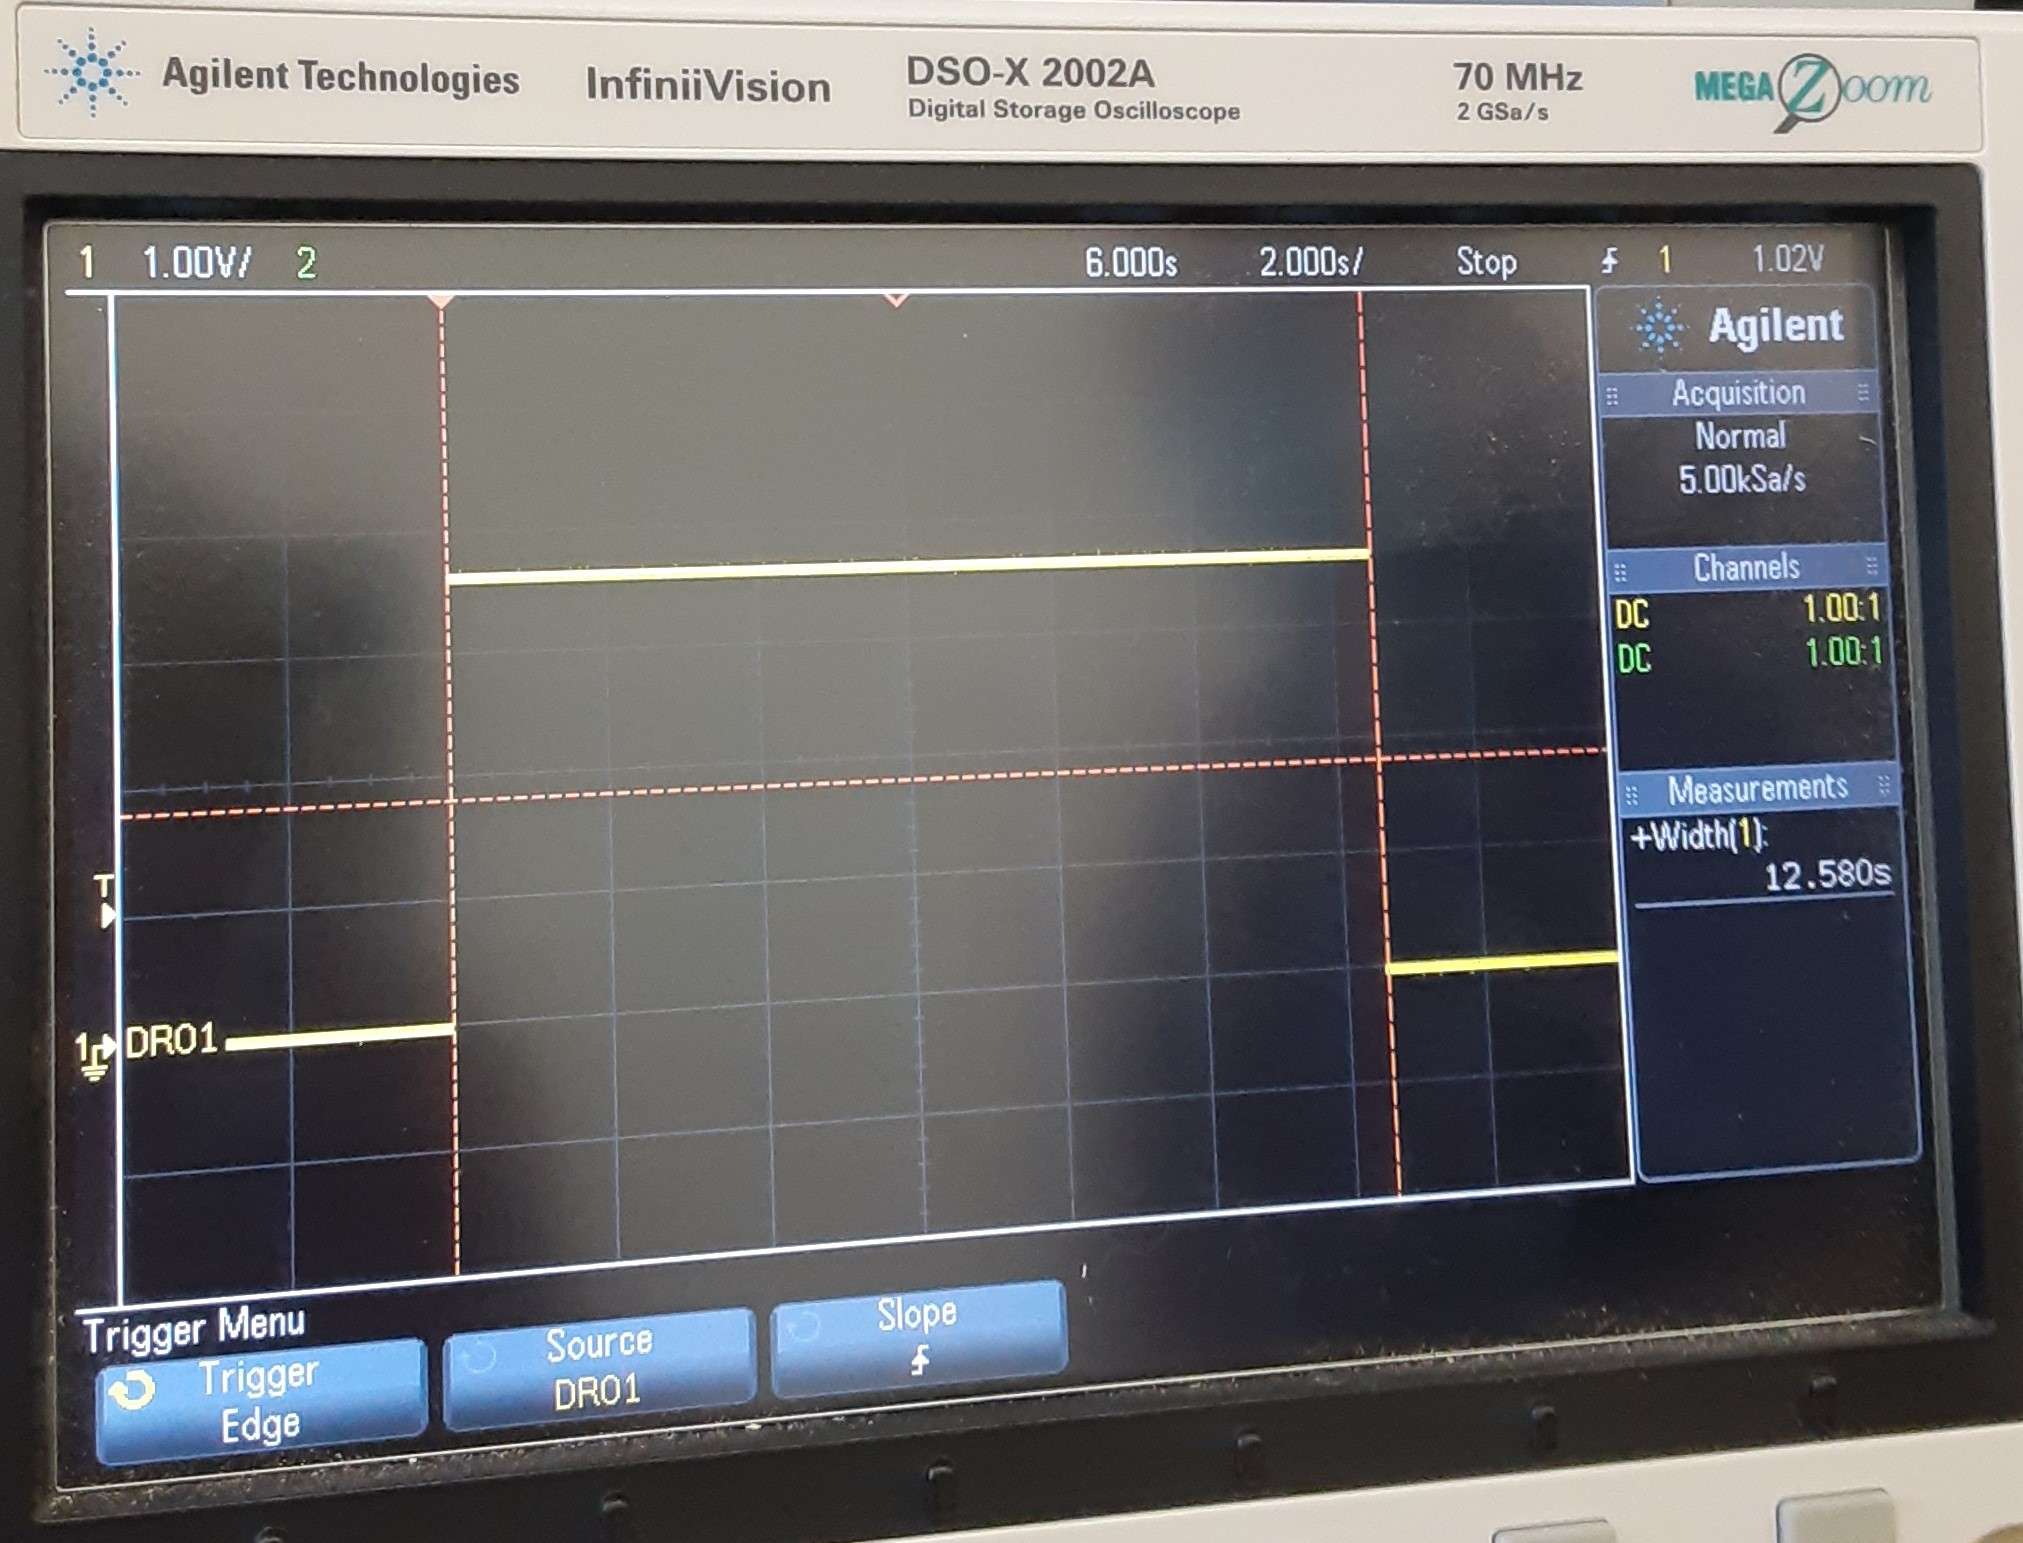Open the Channels panel header
The height and width of the screenshot is (1543, 2023).
click(1746, 568)
